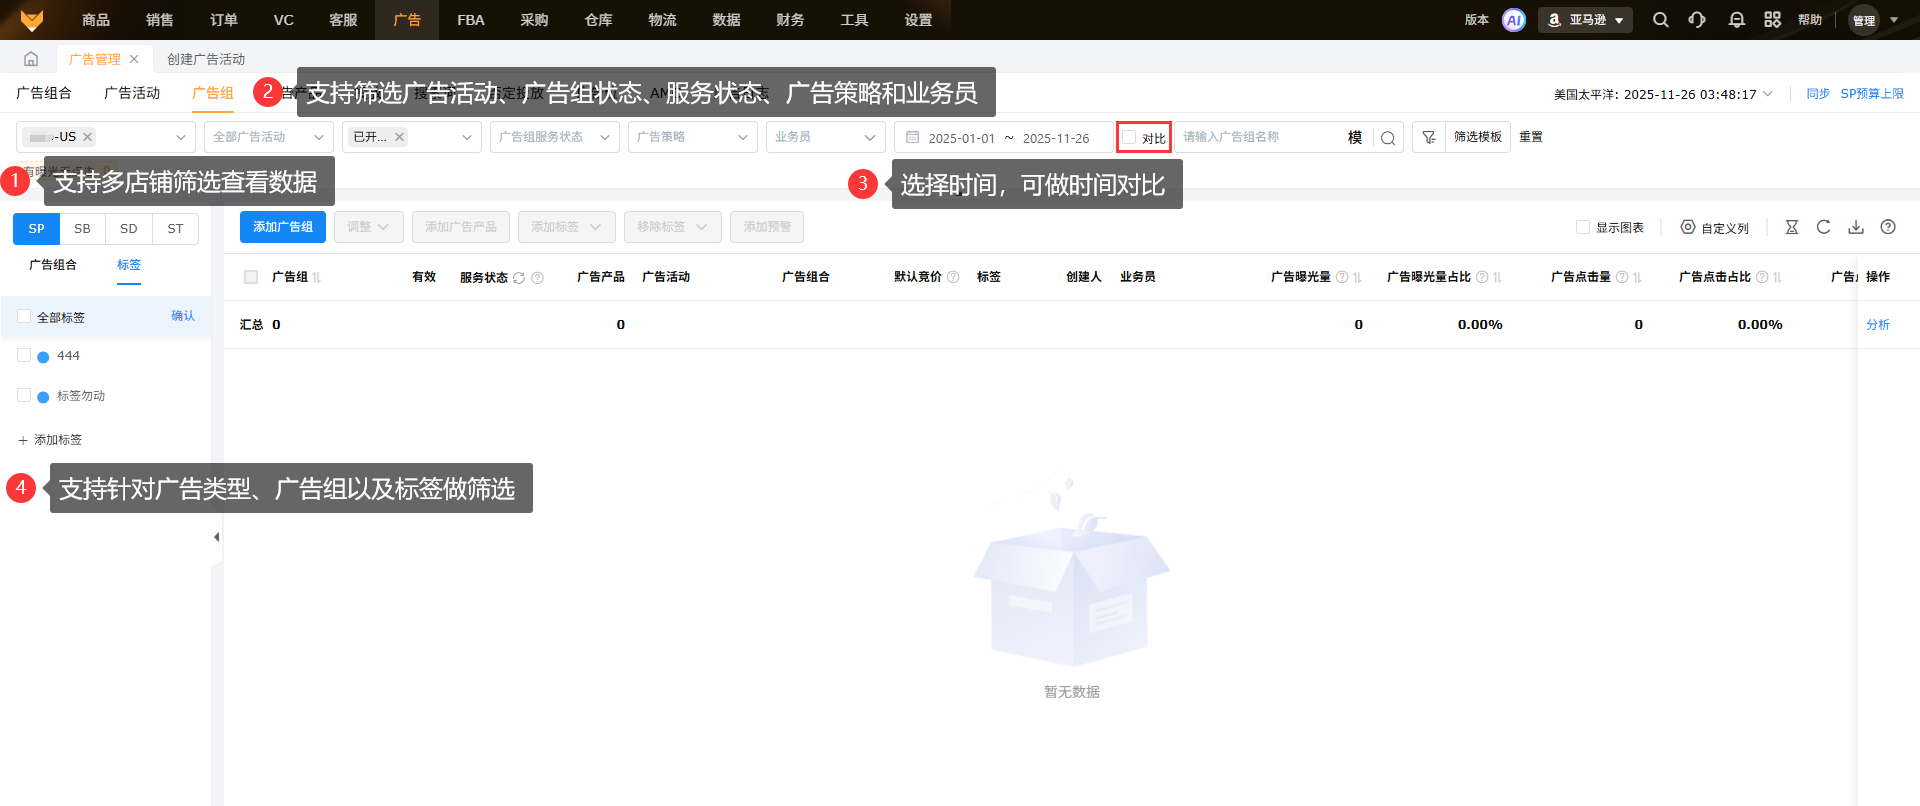The image size is (1920, 806).
Task: Click the download export icon
Action: click(1856, 227)
